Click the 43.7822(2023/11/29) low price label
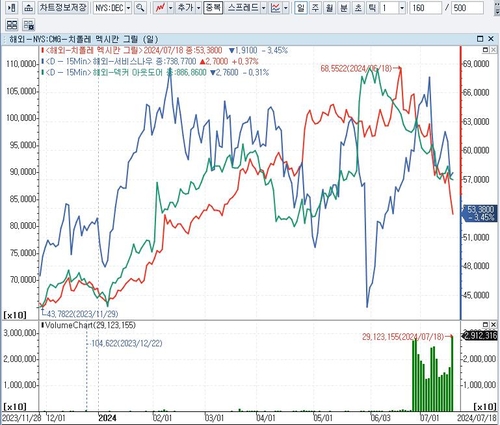The width and height of the screenshot is (500, 425). (x=83, y=314)
